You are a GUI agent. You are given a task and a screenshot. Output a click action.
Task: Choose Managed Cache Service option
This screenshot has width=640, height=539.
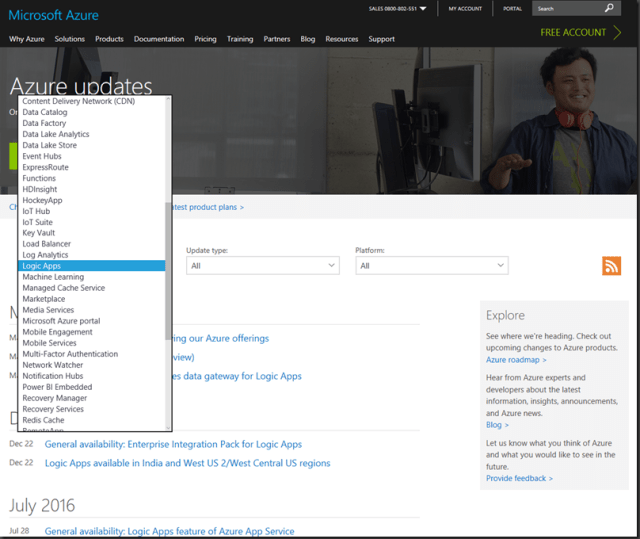click(92, 288)
